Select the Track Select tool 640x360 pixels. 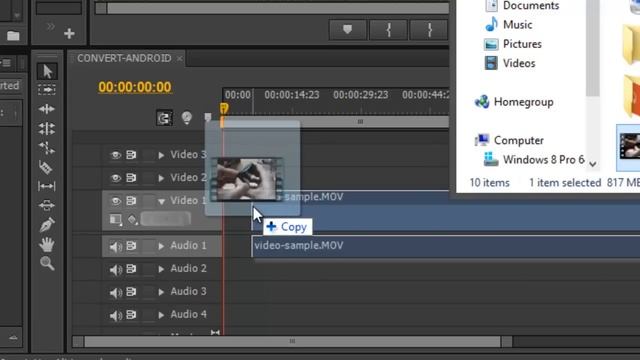tap(47, 89)
